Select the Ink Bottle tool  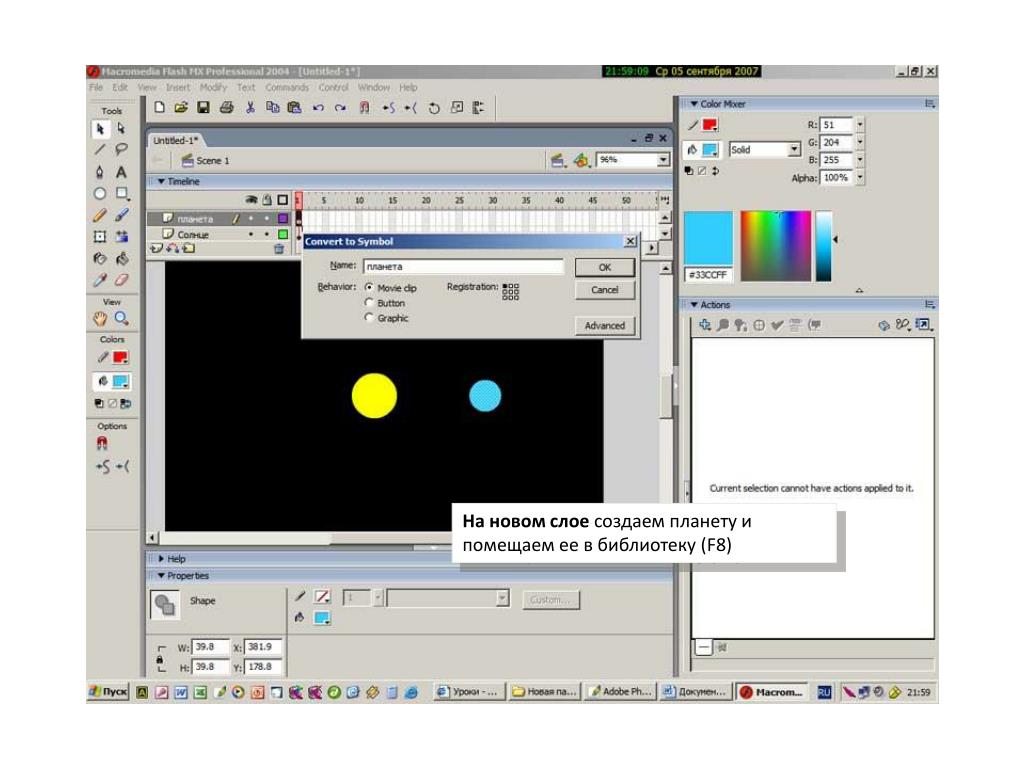tap(100, 259)
